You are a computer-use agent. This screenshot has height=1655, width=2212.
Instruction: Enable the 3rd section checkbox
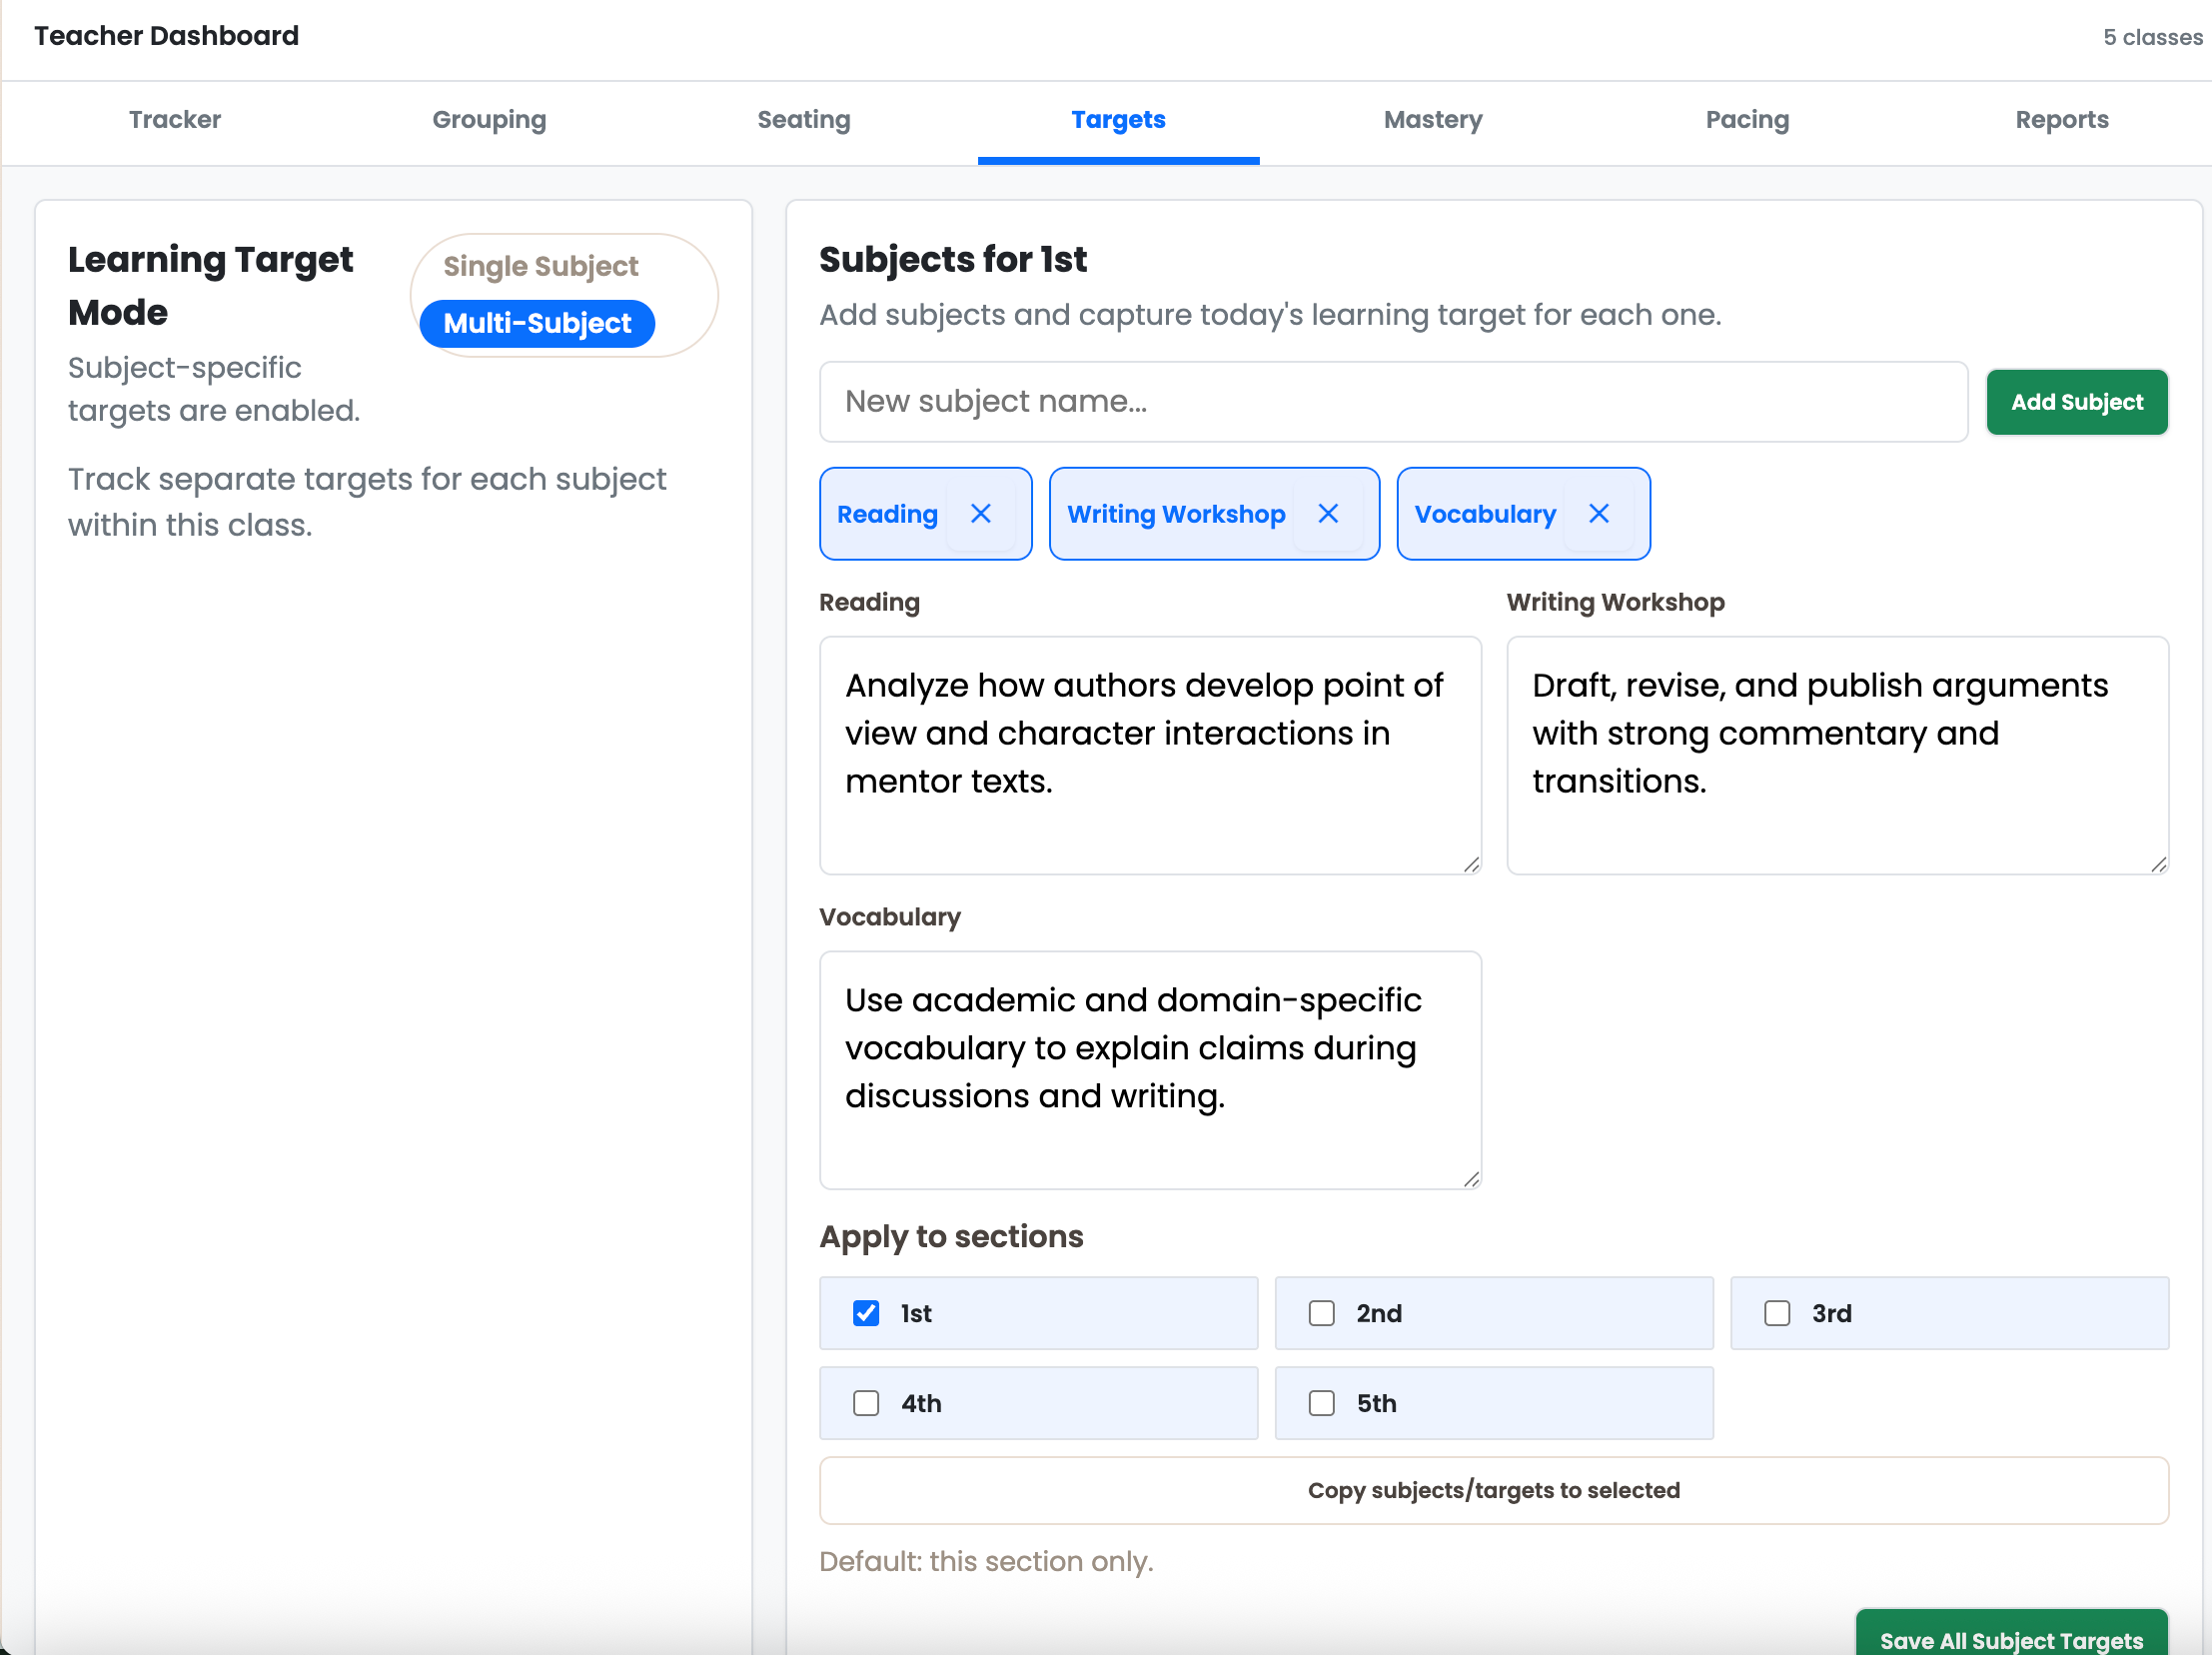[x=1777, y=1313]
